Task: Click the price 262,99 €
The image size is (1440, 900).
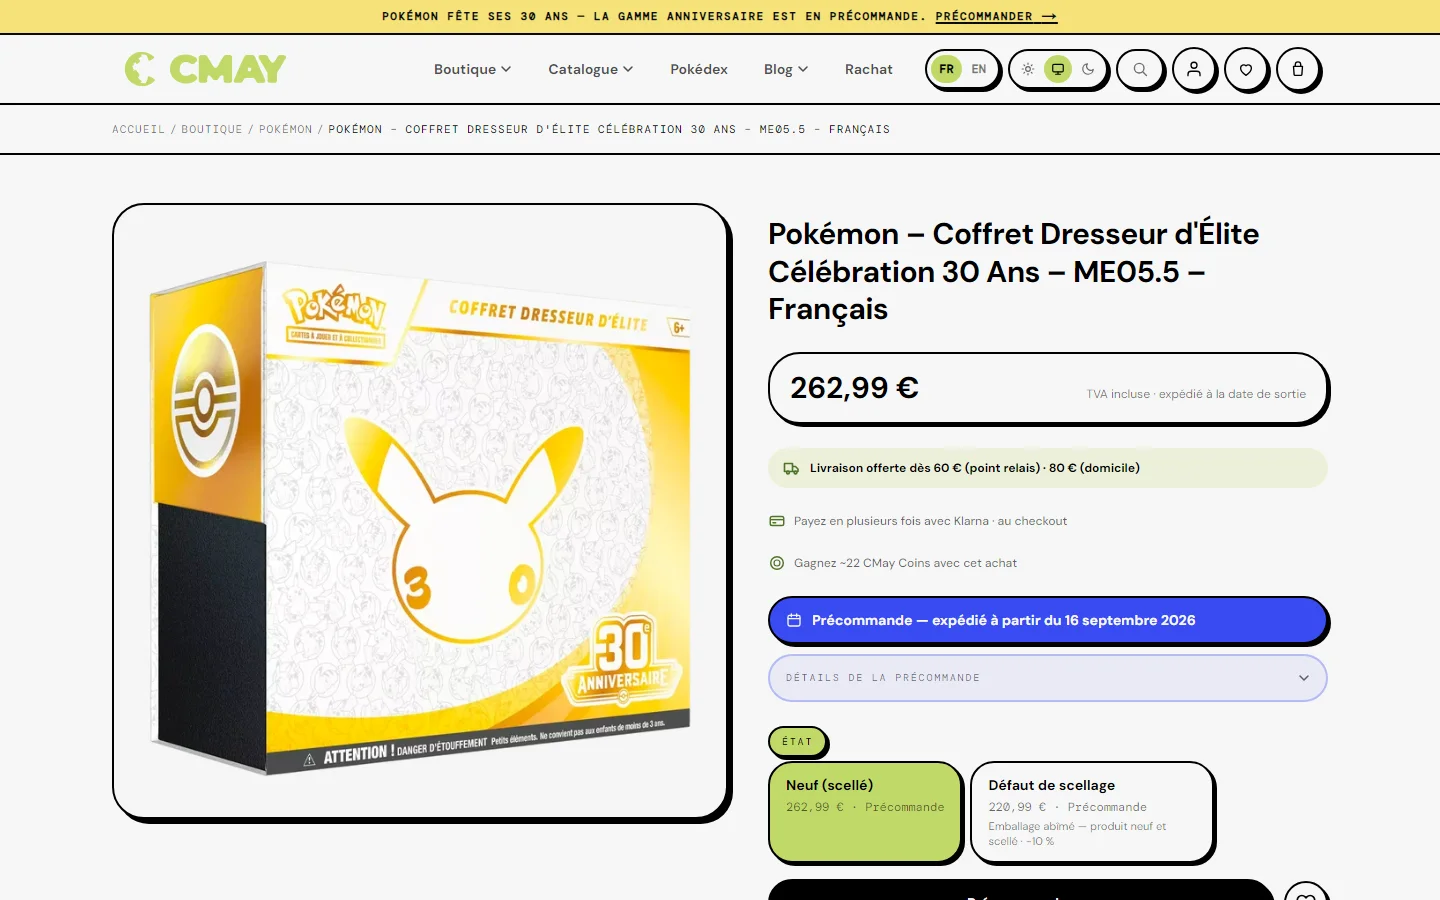Action: (854, 388)
